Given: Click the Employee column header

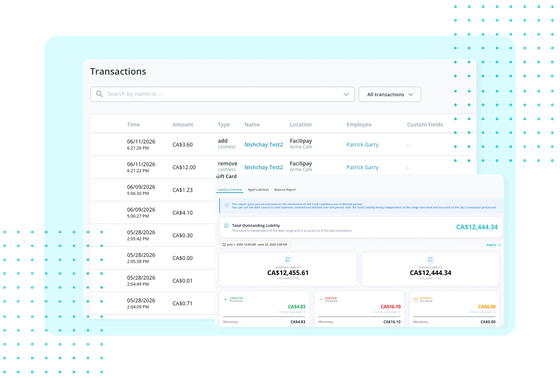Looking at the screenshot, I should tap(359, 125).
